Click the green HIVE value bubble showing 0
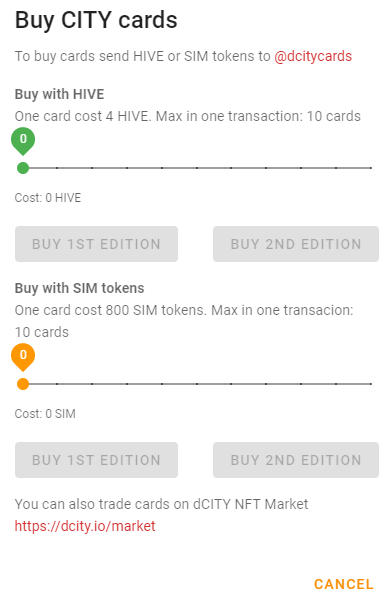The height and width of the screenshot is (604, 389). [x=23, y=140]
